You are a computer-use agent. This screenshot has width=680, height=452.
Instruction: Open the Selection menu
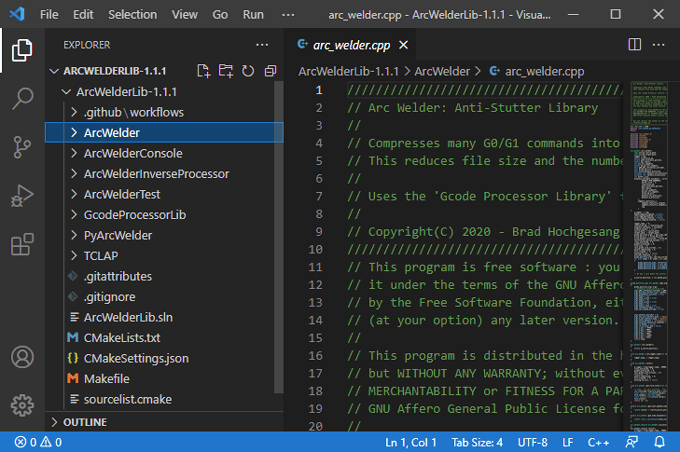[x=132, y=15]
